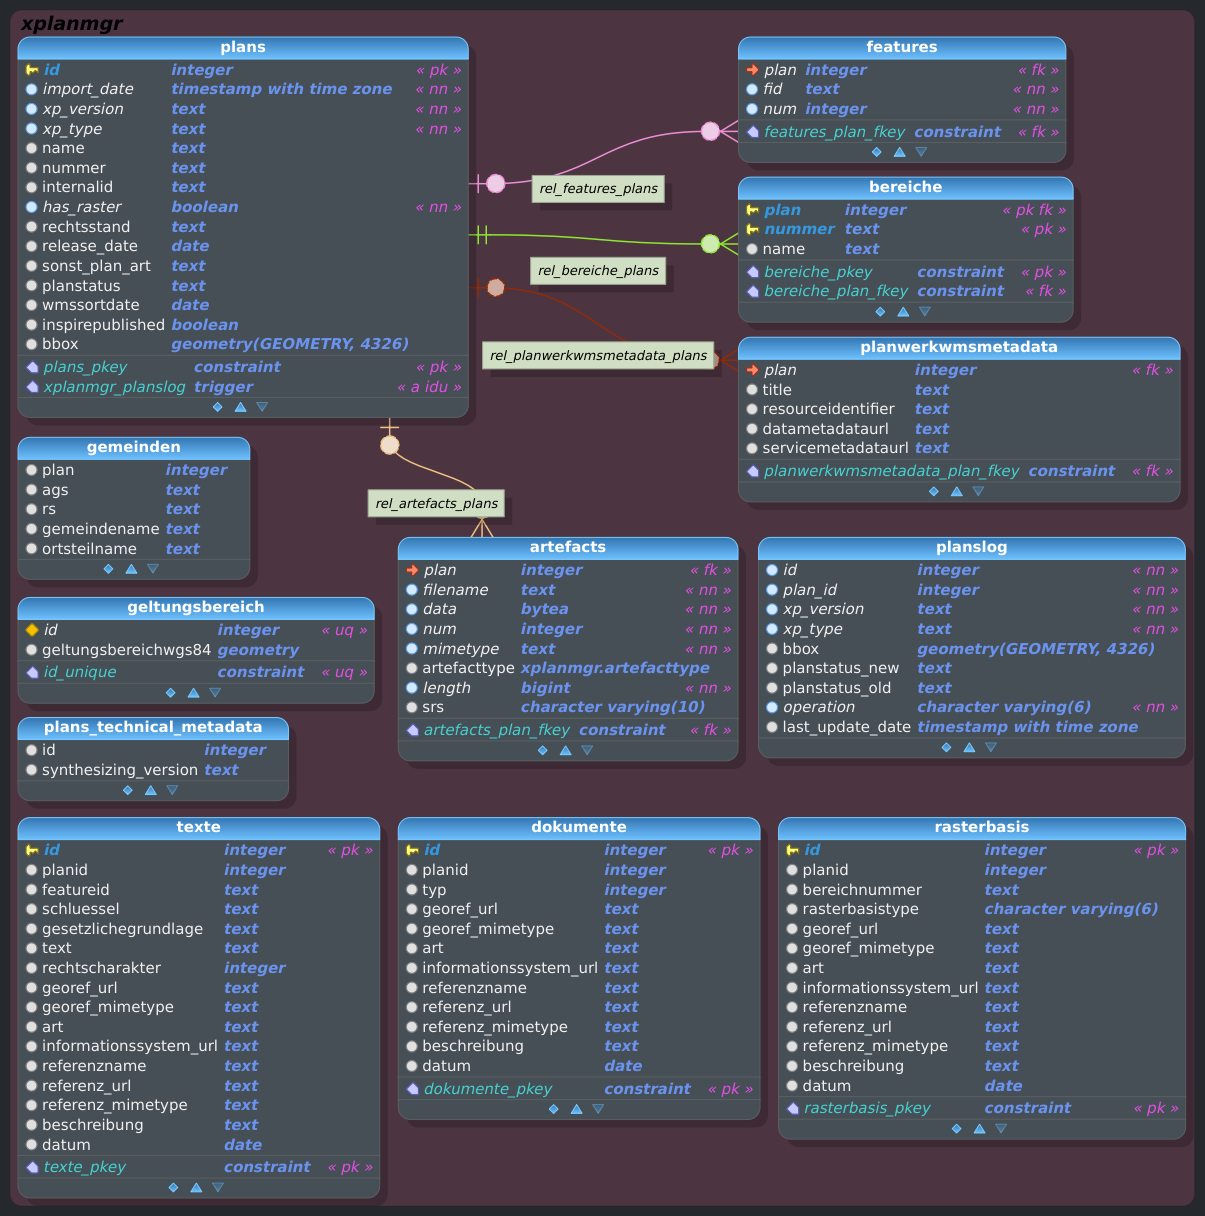
Task: Toggle the up-triangle control under bereiche table
Action: point(903,312)
